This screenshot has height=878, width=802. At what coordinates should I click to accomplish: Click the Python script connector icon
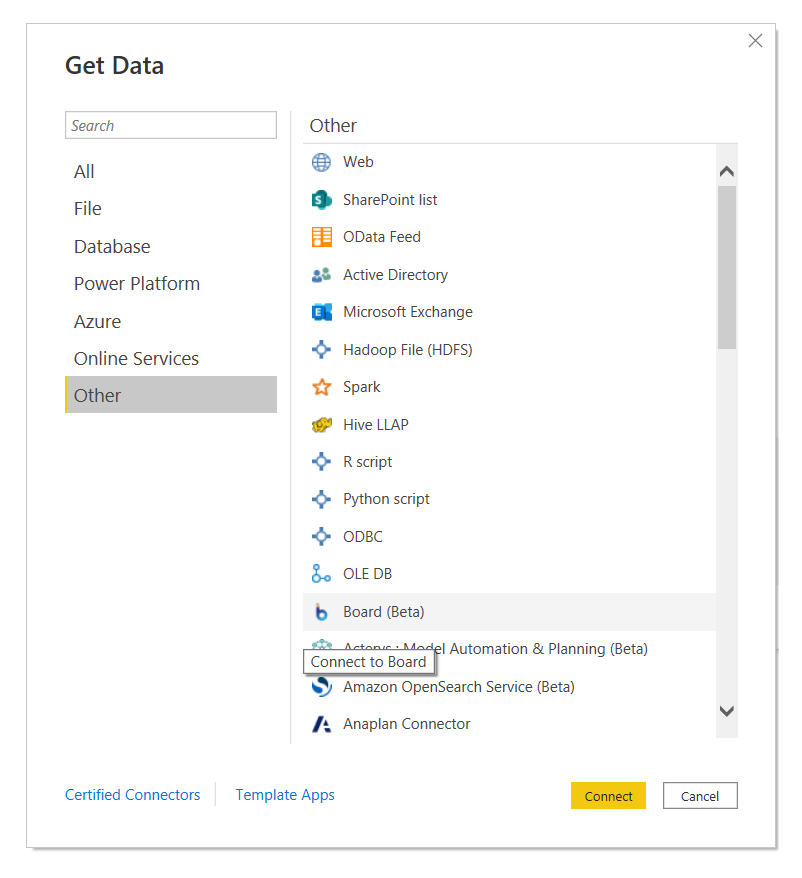[321, 499]
